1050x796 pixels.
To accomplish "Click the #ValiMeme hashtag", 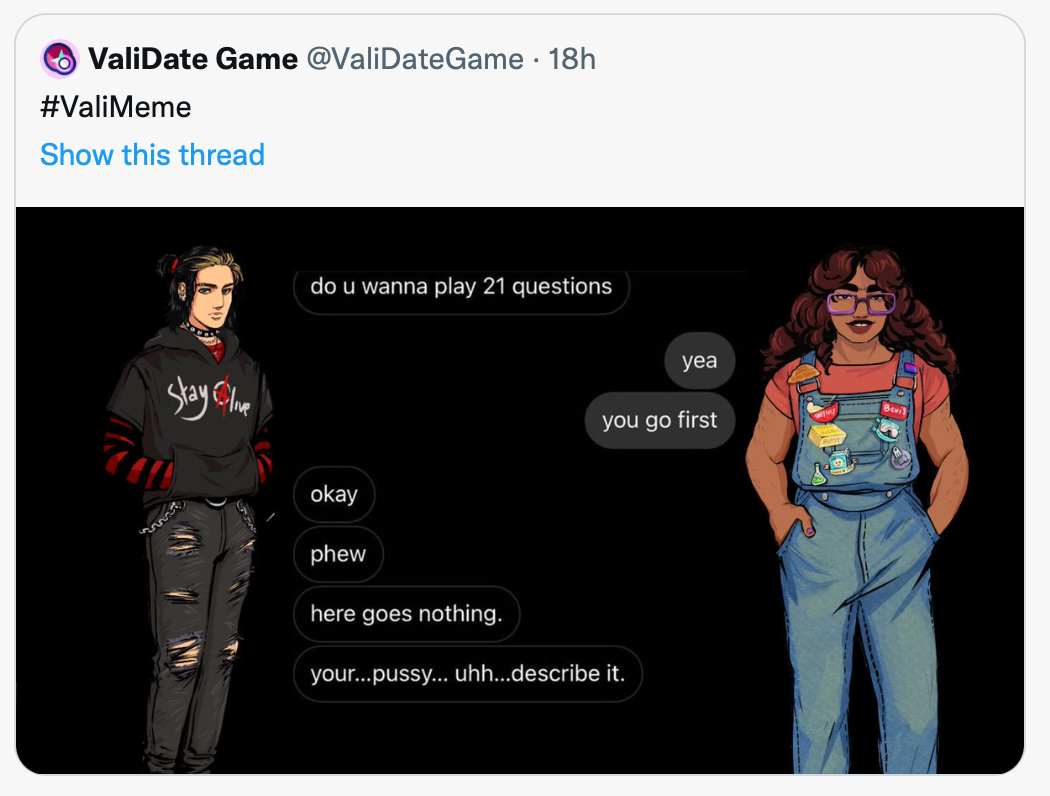I will (x=116, y=107).
